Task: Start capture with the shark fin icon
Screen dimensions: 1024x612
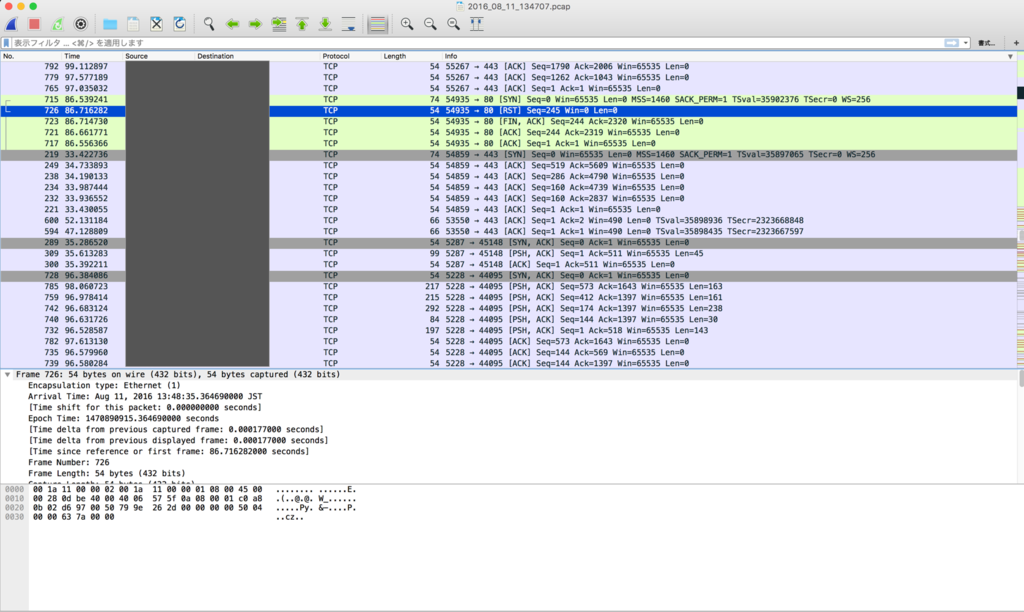Action: (12, 24)
